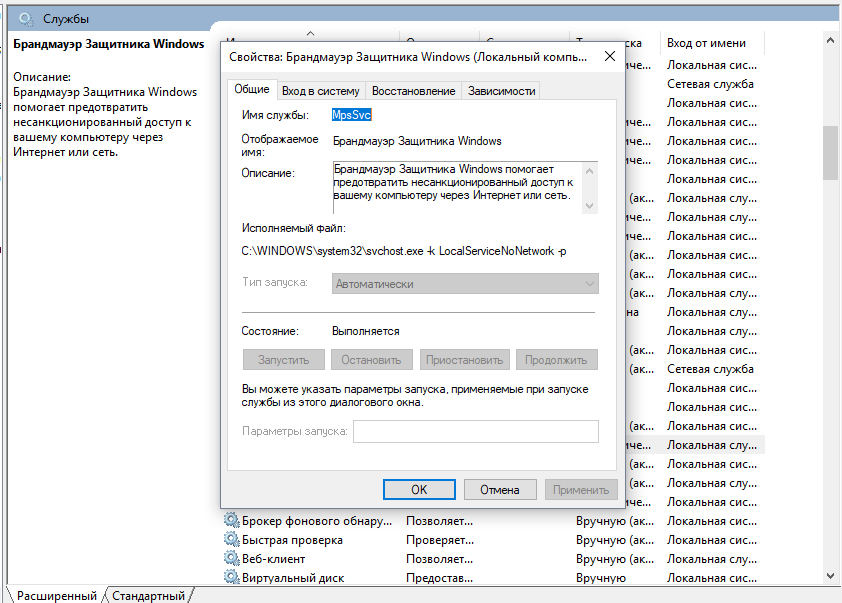Click Предостав... description of Виртуальный диск
This screenshot has height=603, width=842.
pos(439,578)
